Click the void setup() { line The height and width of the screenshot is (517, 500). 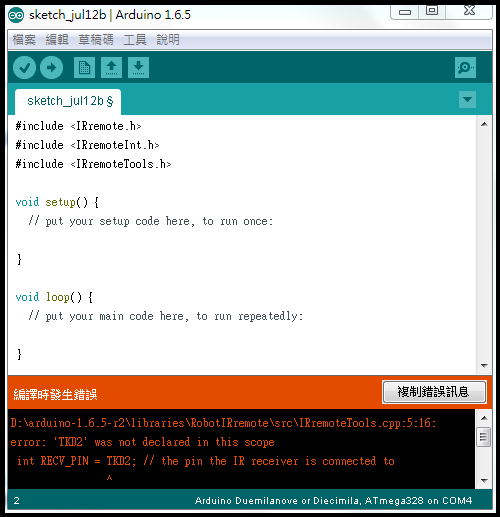[57, 202]
